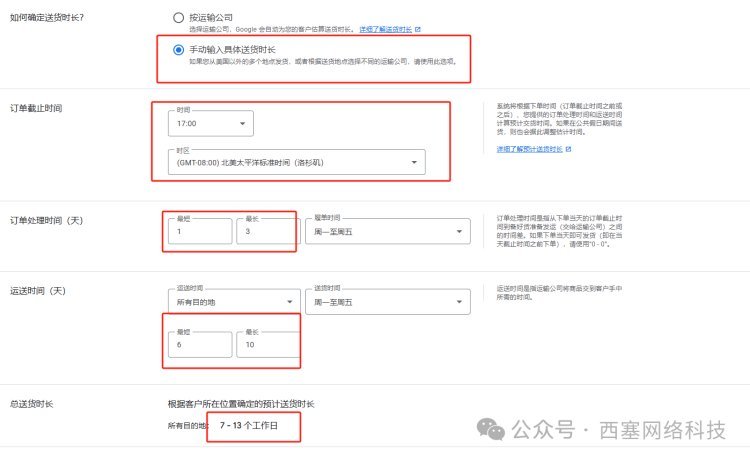Open the 详细了解送货时长 link
The image size is (750, 460).
[x=385, y=30]
